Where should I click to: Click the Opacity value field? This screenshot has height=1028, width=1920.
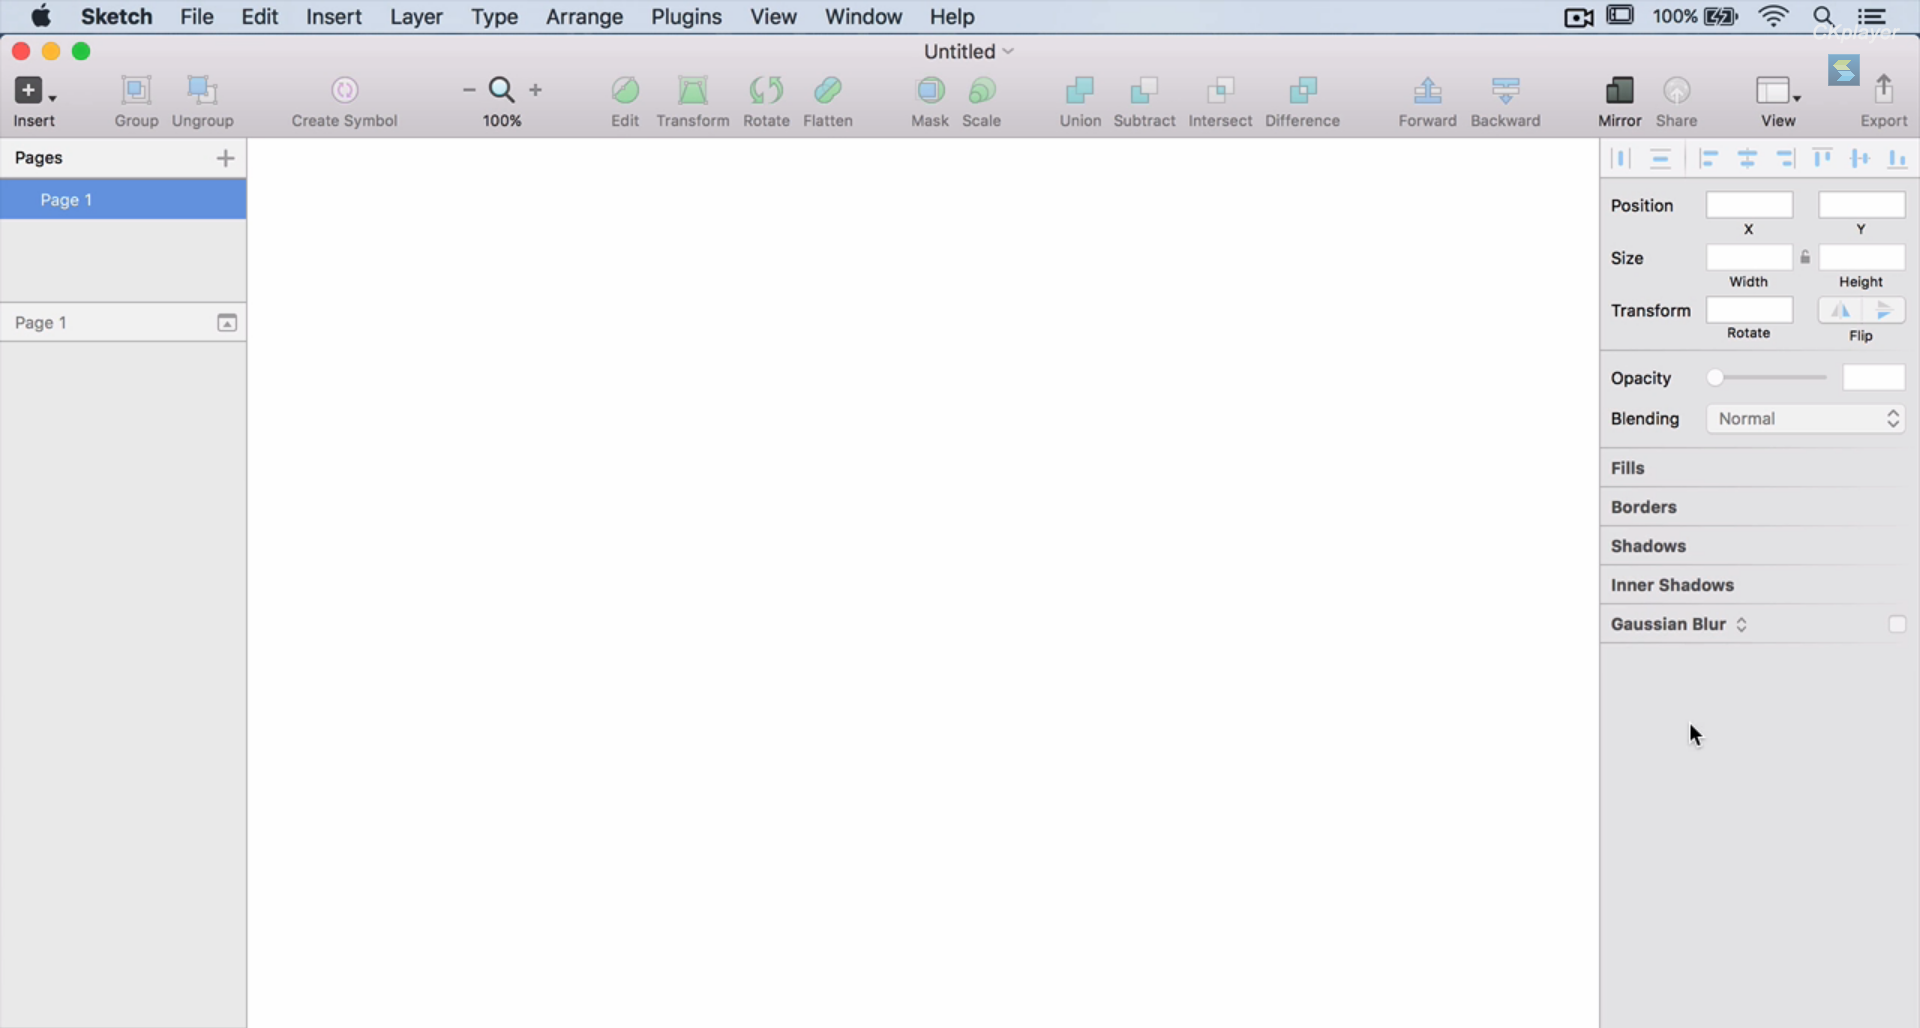tap(1873, 378)
